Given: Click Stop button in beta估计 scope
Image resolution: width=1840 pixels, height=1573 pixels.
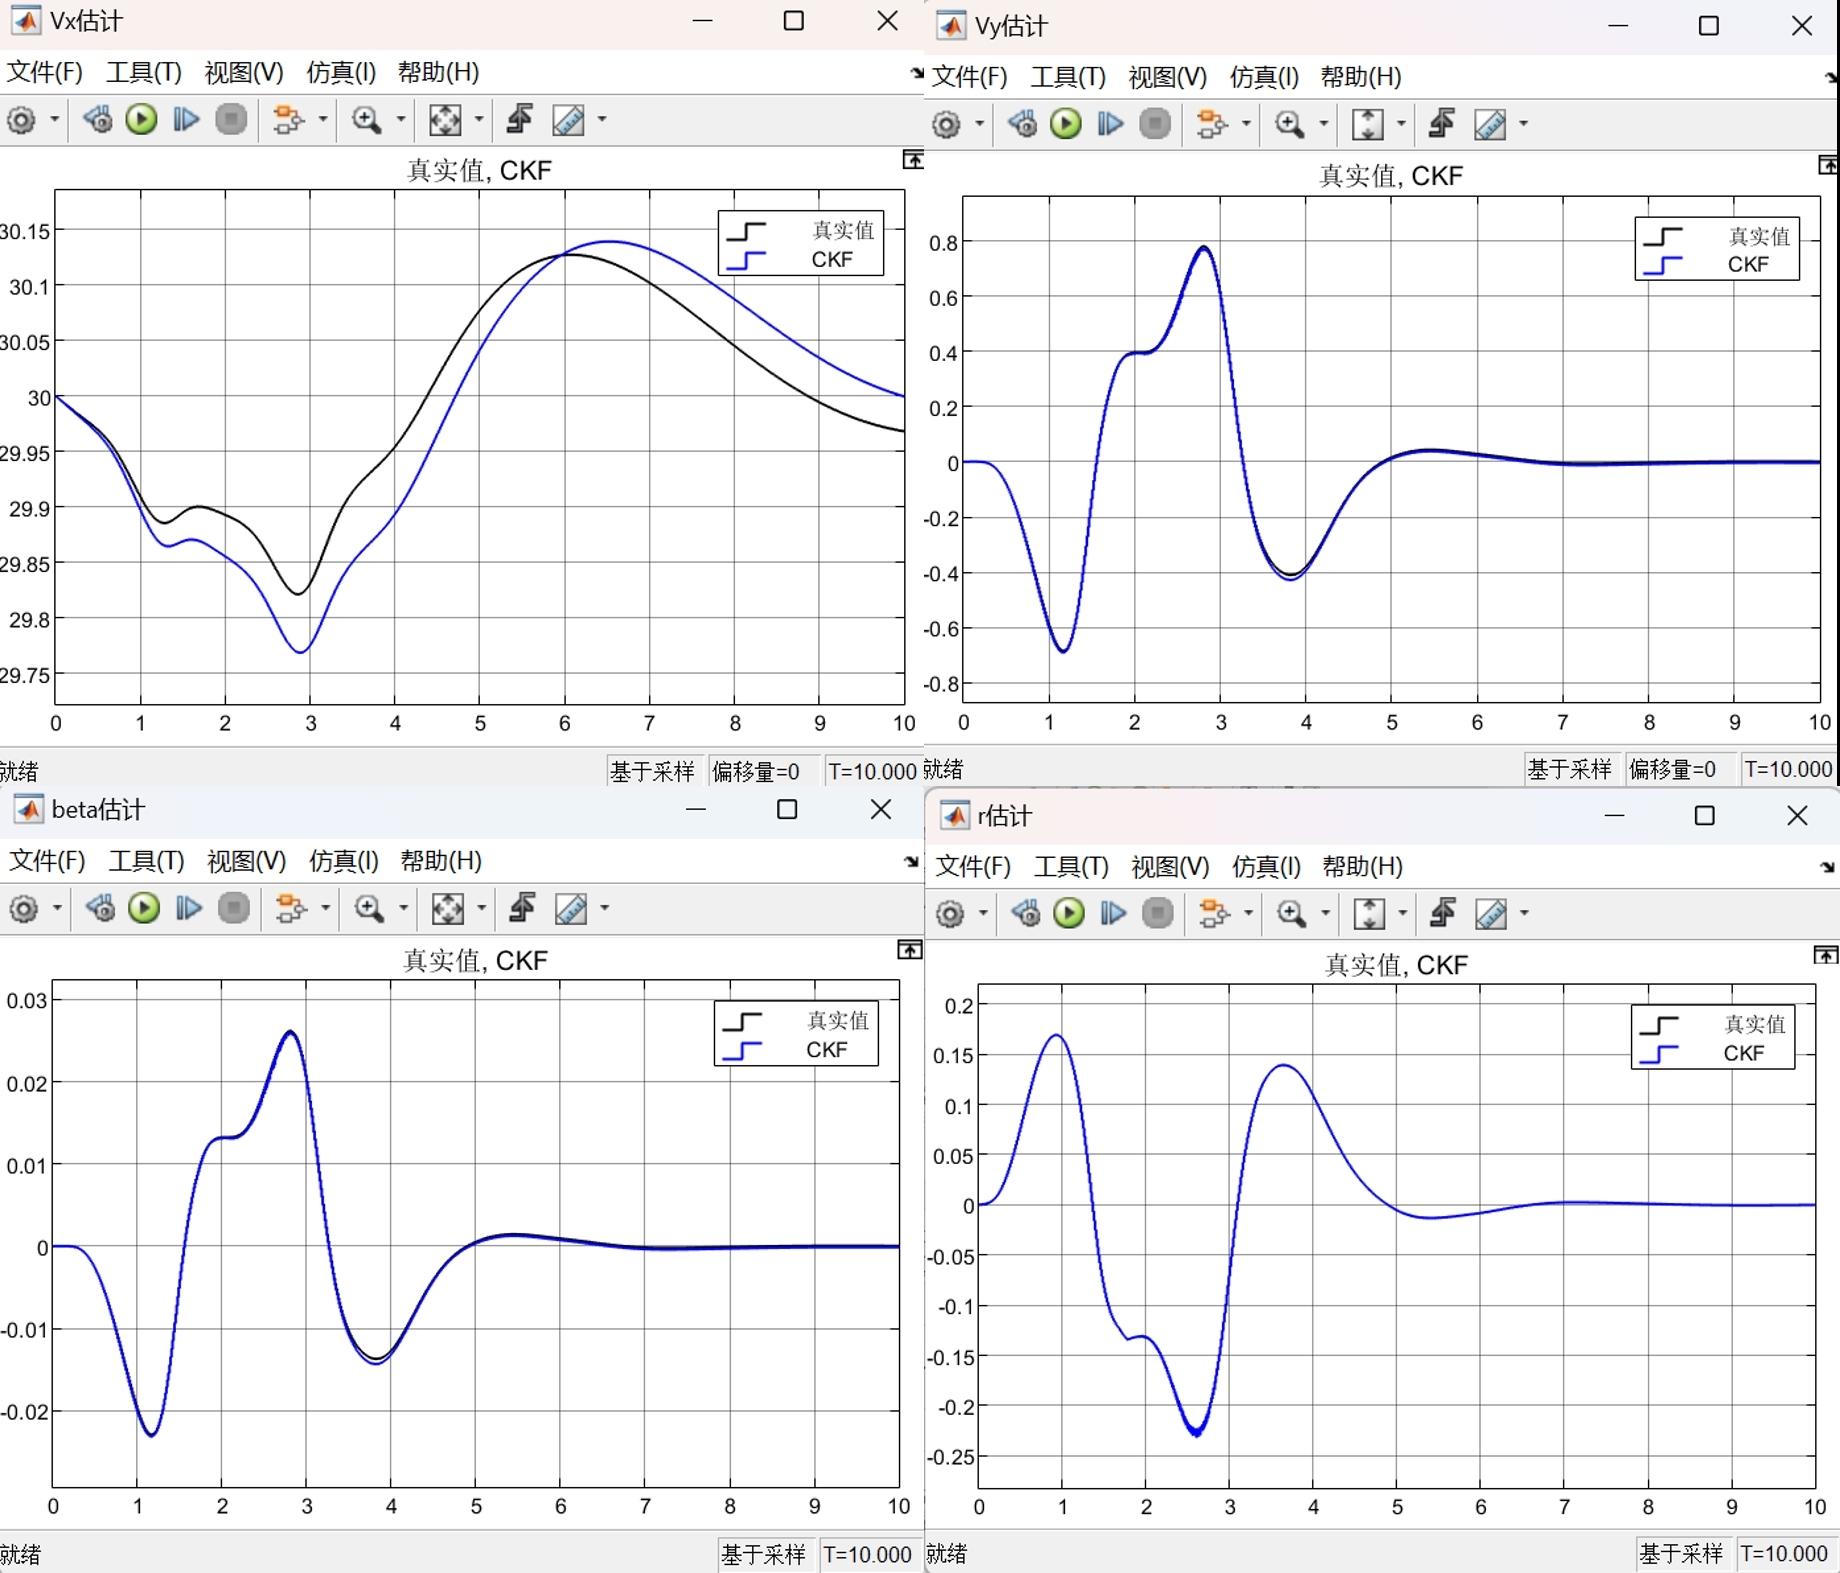Looking at the screenshot, I should tap(234, 909).
